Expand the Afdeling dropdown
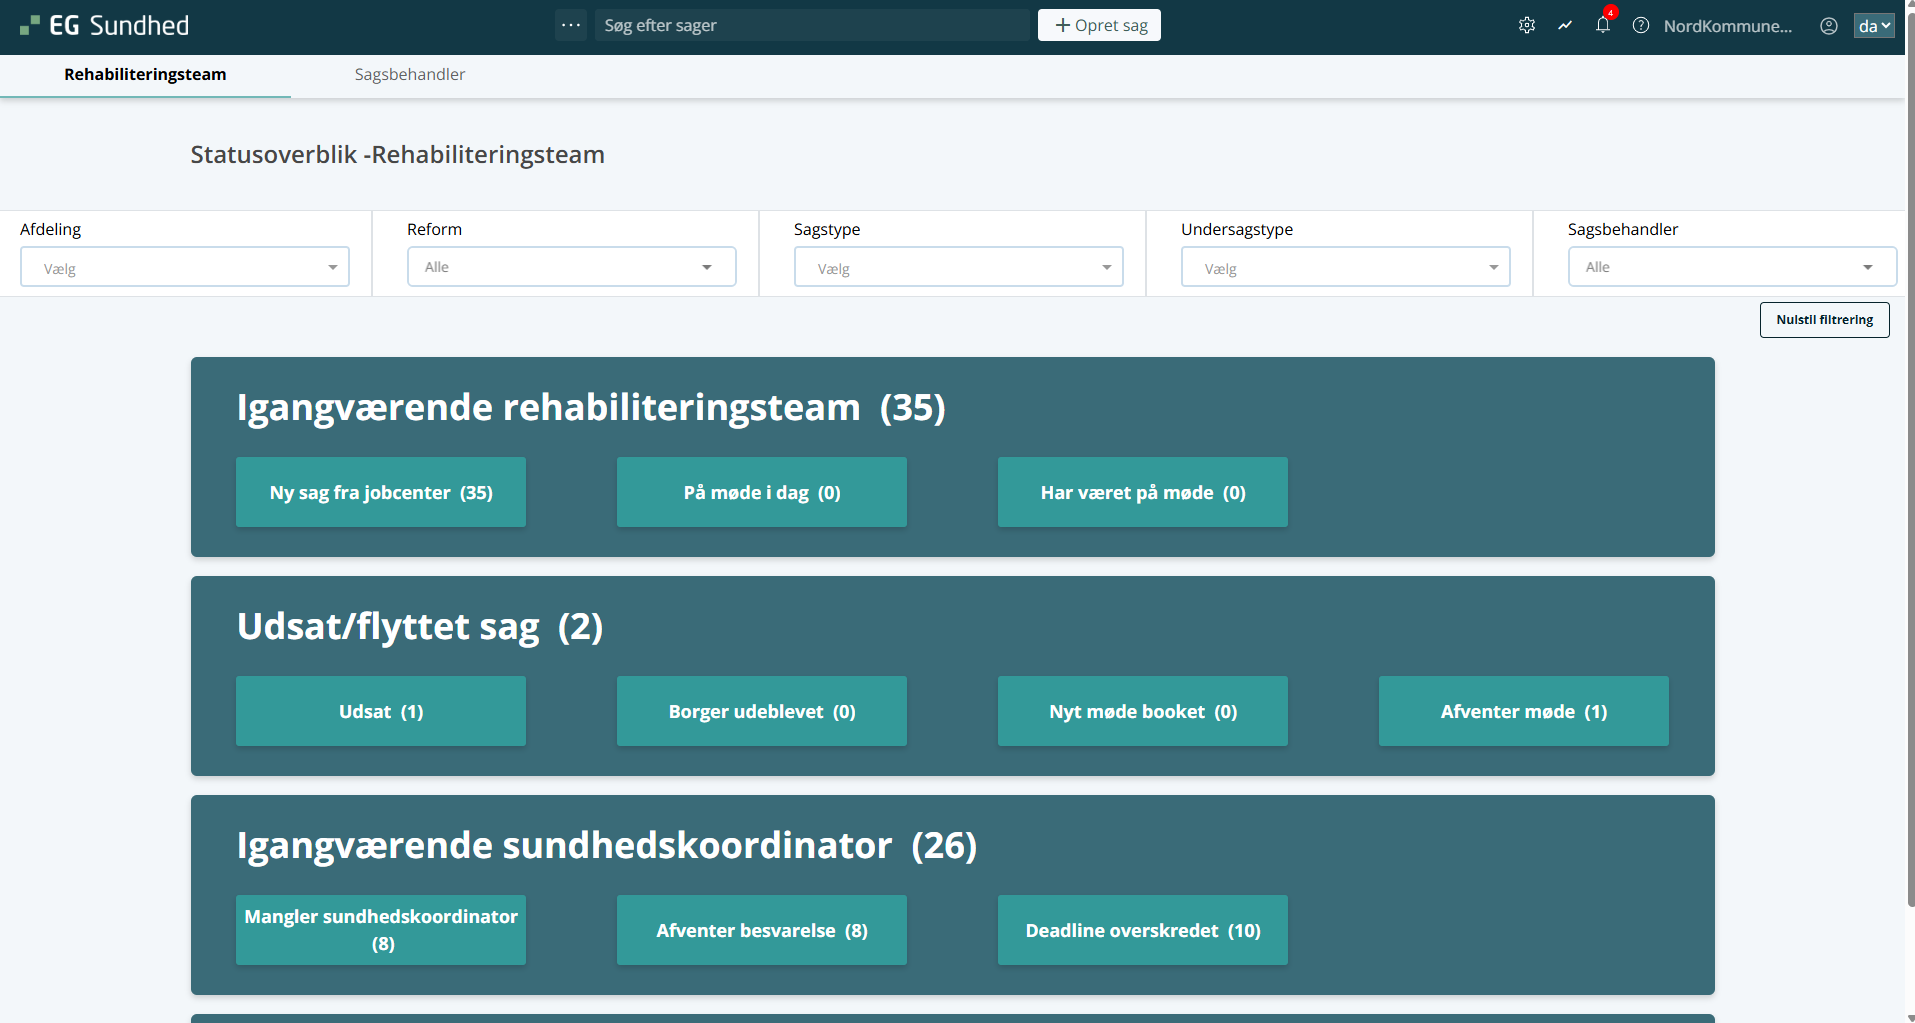 (x=185, y=267)
